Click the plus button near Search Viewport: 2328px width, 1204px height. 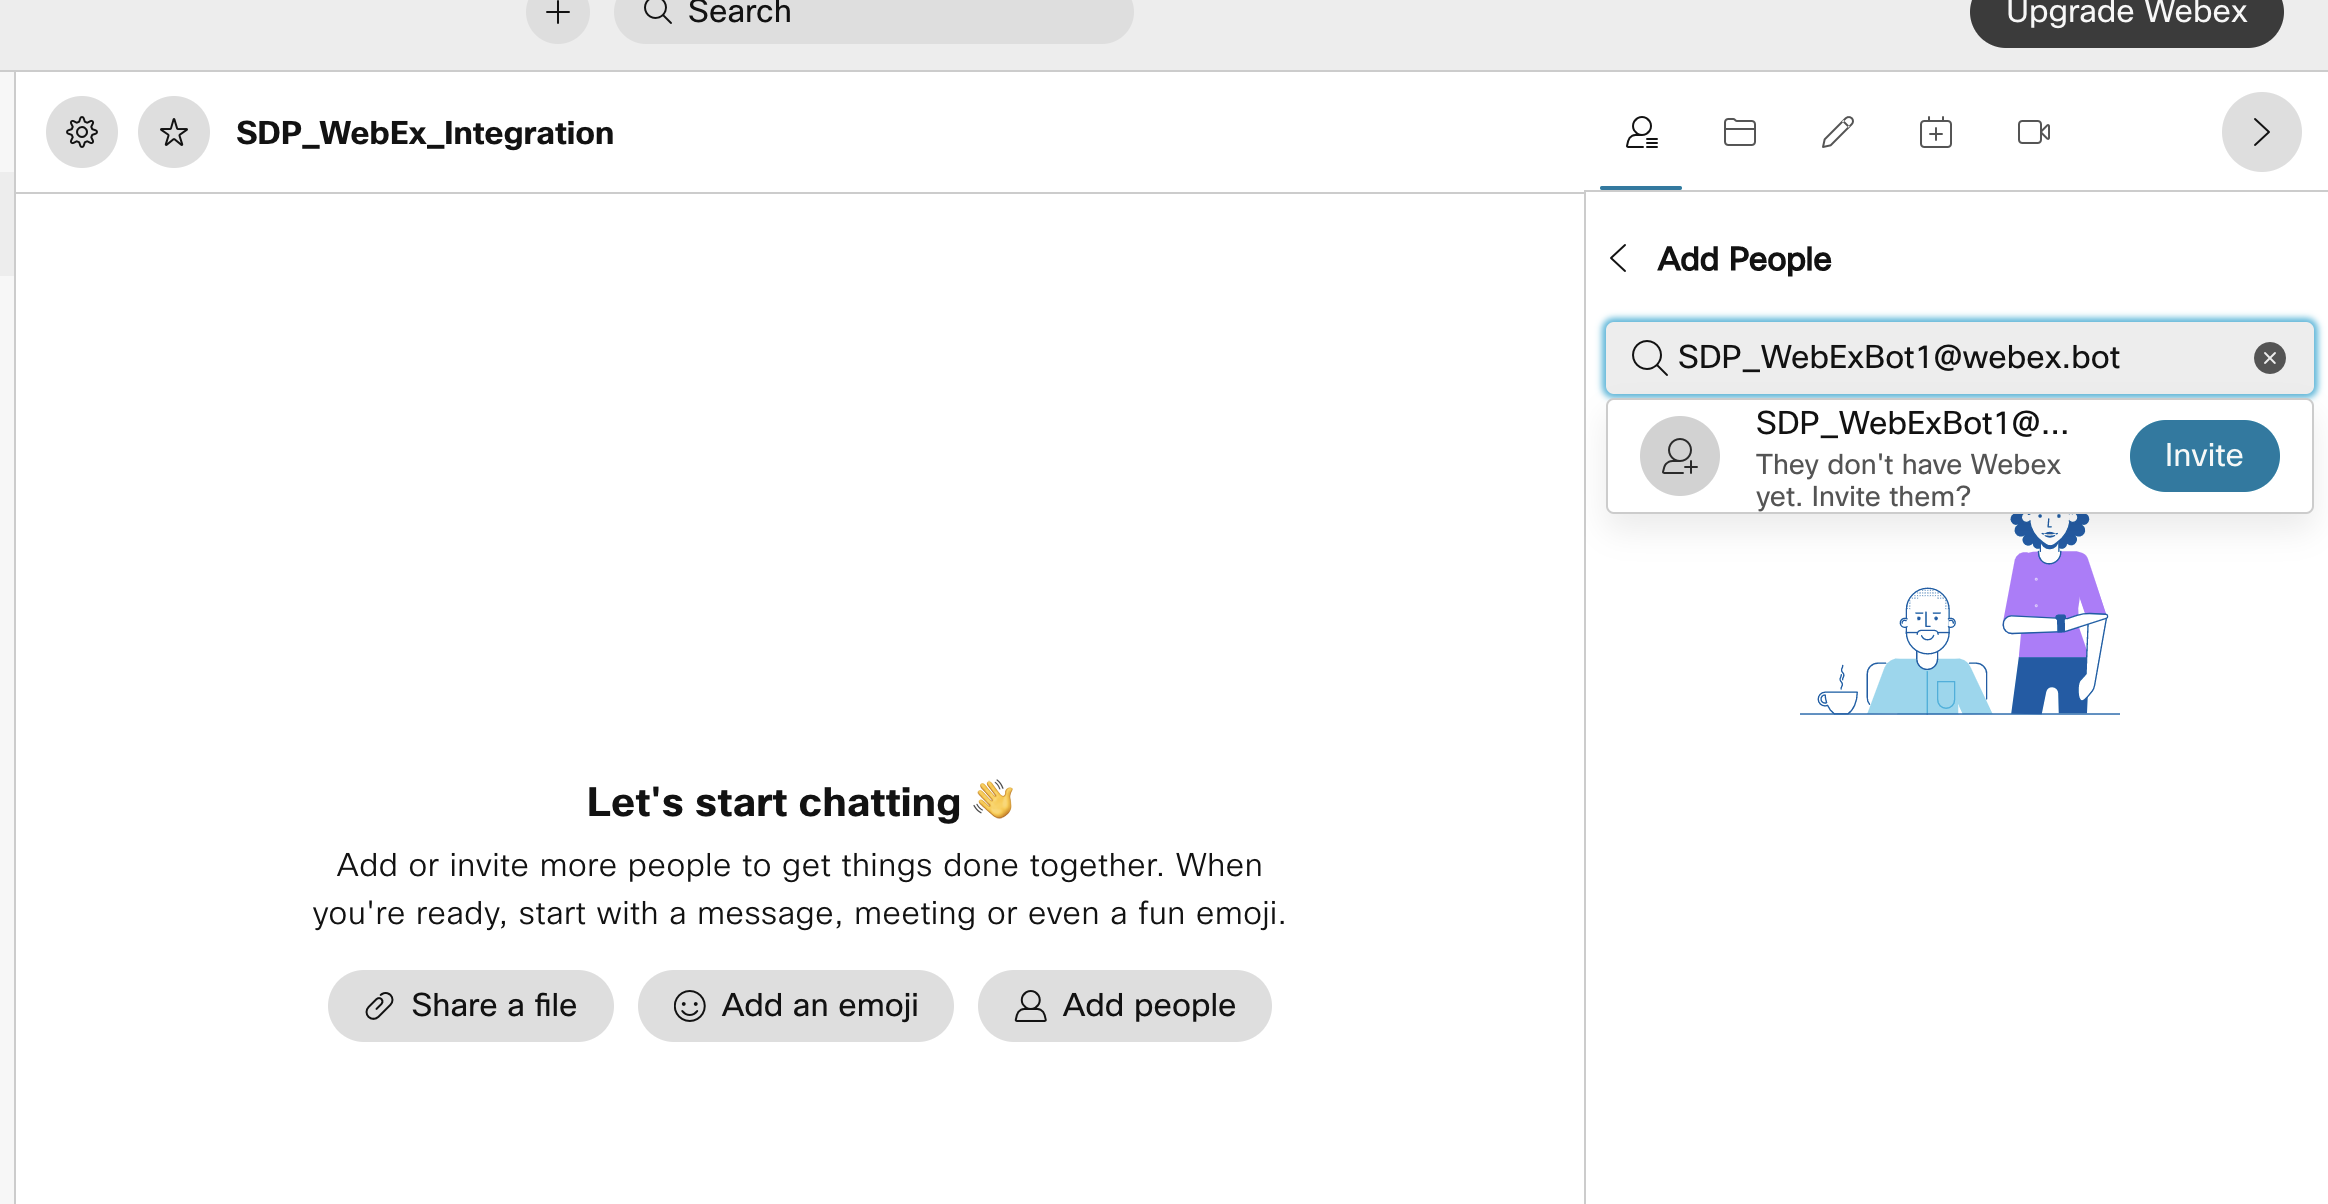coord(558,14)
